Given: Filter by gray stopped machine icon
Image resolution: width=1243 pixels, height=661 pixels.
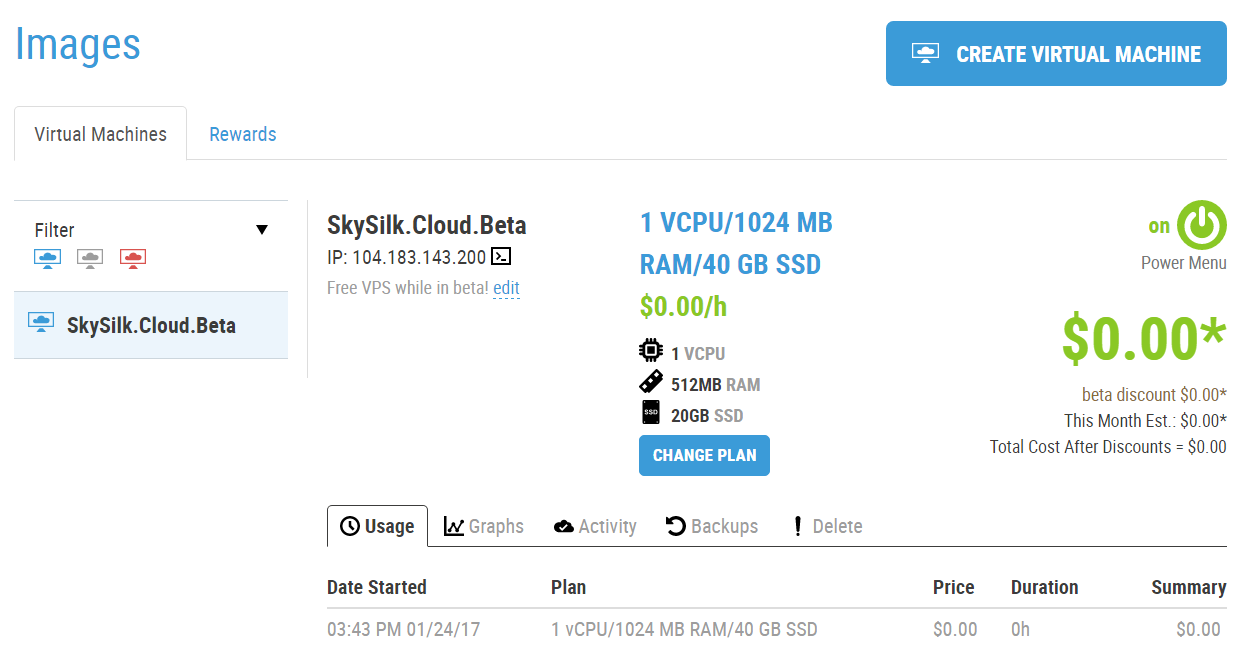Looking at the screenshot, I should [x=90, y=259].
